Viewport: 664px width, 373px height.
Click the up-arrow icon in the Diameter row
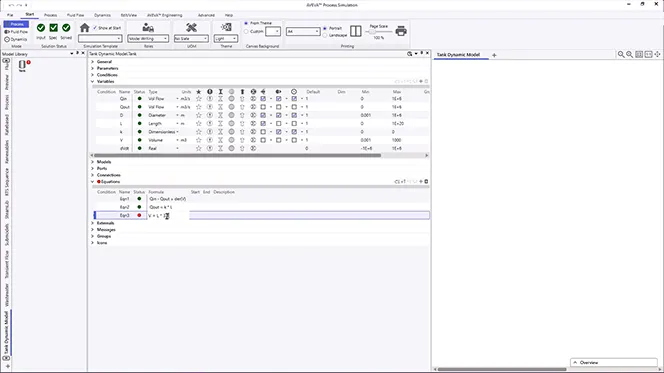242,115
